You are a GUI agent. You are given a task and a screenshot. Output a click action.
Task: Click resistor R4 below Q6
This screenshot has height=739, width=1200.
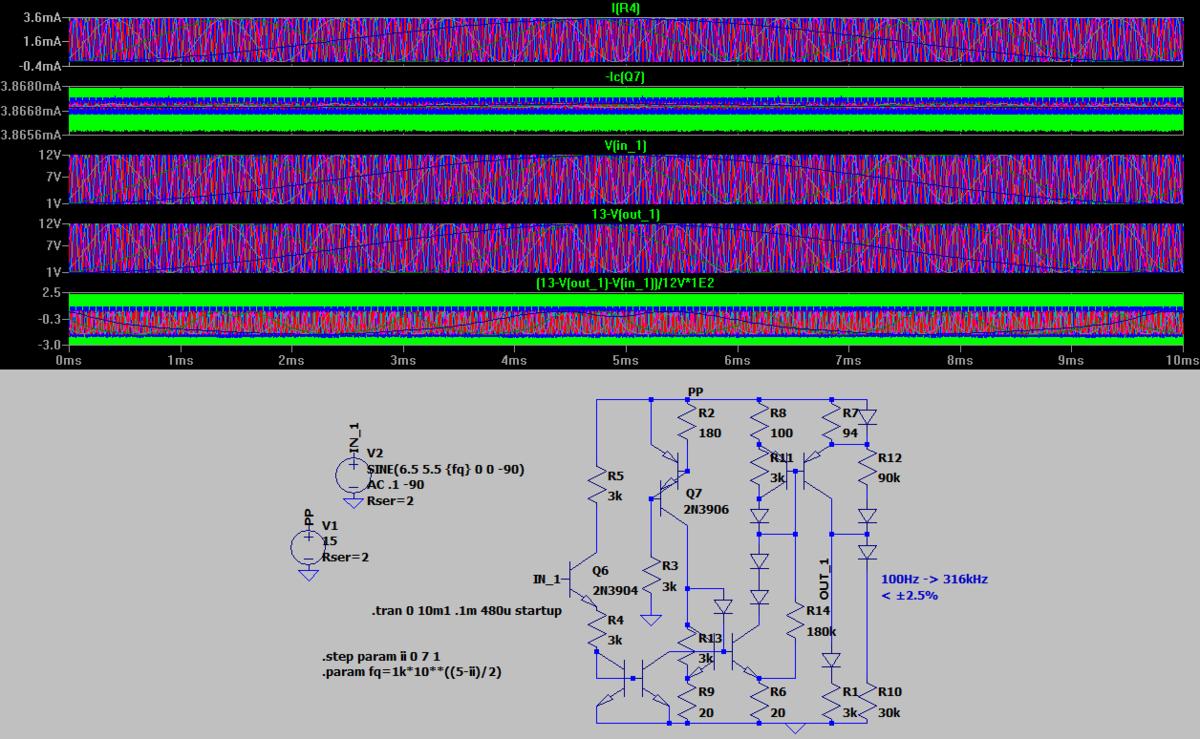pos(597,631)
